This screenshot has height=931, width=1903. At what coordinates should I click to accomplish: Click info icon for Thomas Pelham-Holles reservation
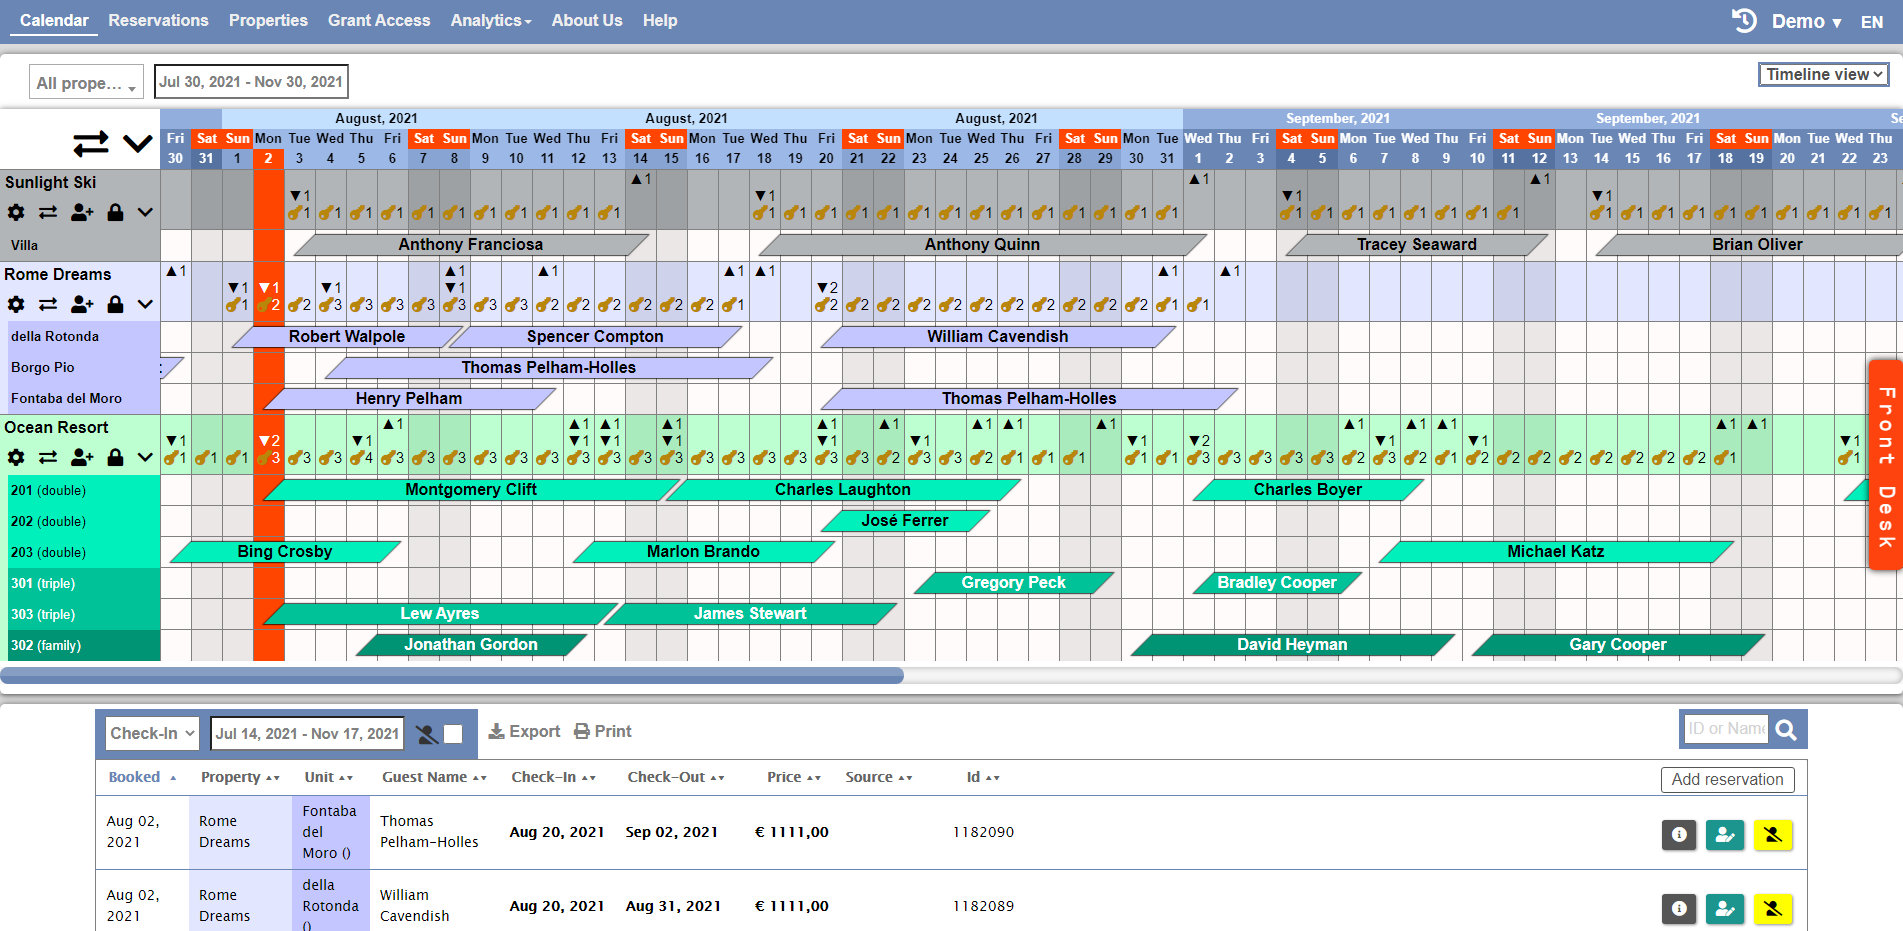point(1679,834)
